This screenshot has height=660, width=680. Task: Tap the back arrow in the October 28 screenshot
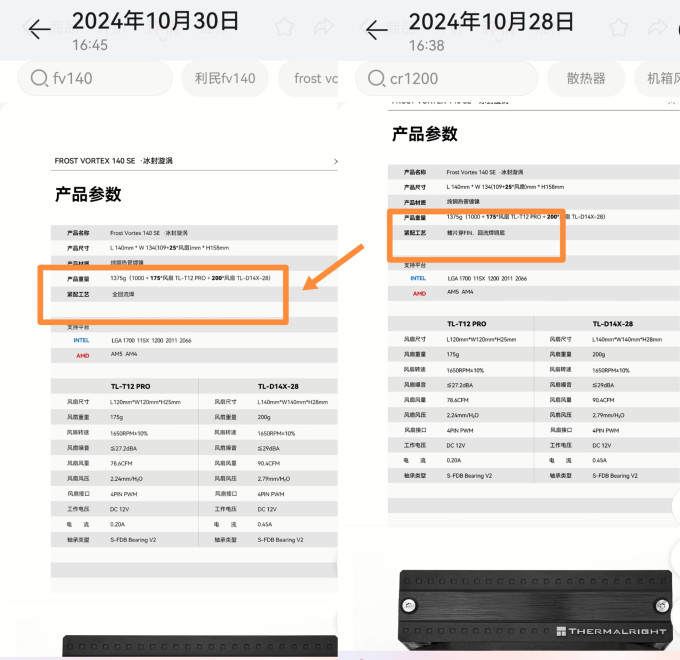[376, 29]
